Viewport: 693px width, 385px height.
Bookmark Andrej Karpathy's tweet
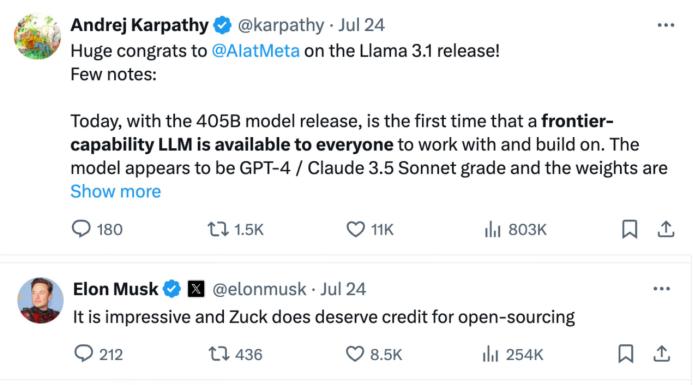pyautogui.click(x=629, y=229)
